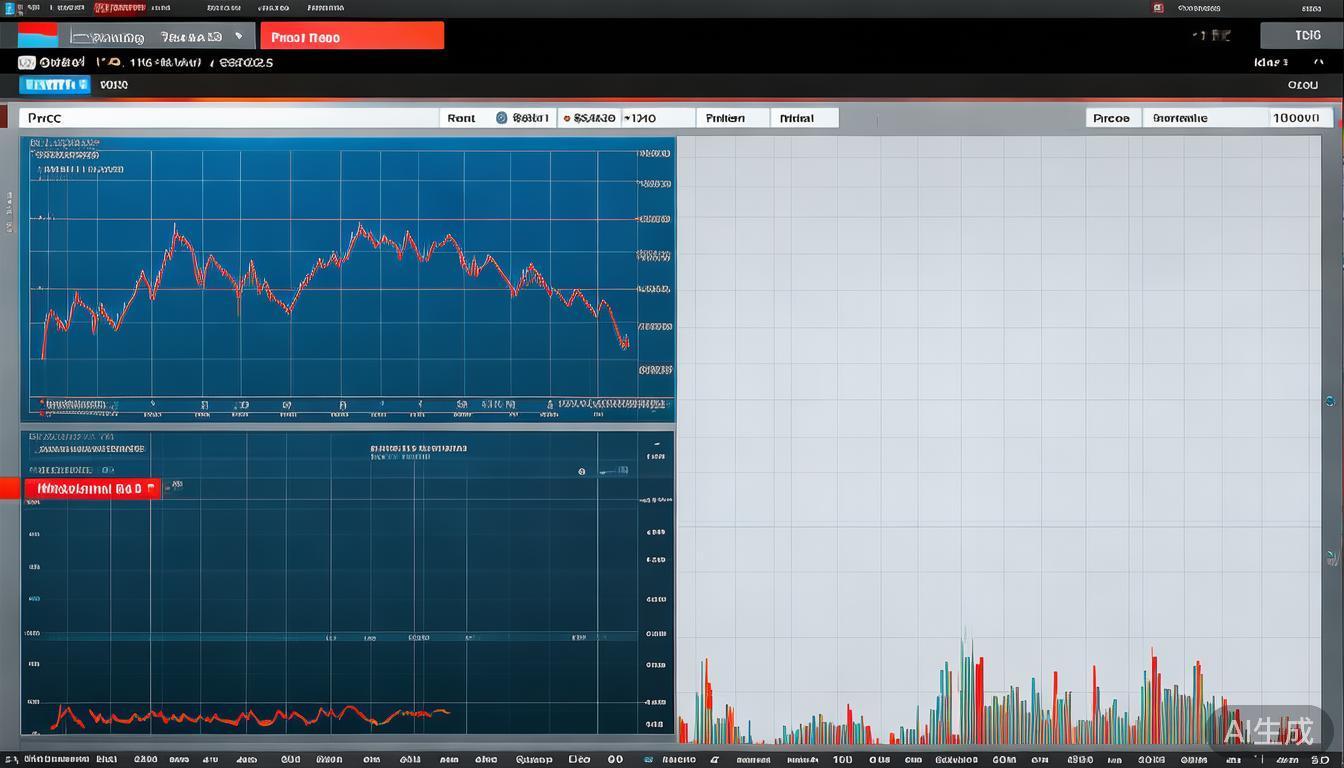This screenshot has width=1344, height=768.
Task: Click the blue circular icon beside Ront
Action: click(x=502, y=118)
